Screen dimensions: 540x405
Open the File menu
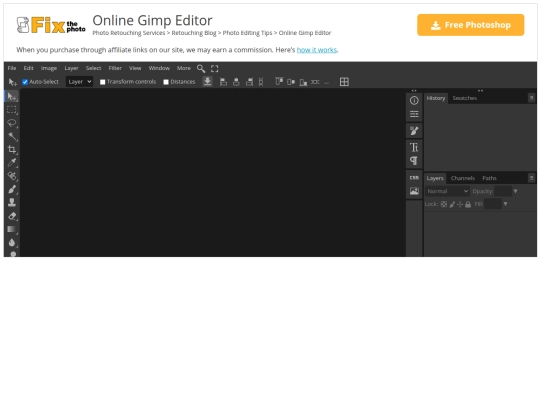[12, 68]
